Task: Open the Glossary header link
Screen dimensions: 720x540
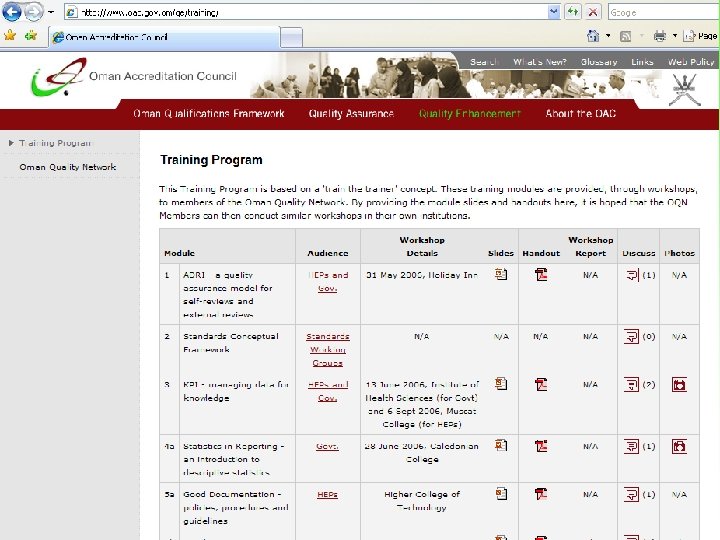Action: [x=599, y=62]
